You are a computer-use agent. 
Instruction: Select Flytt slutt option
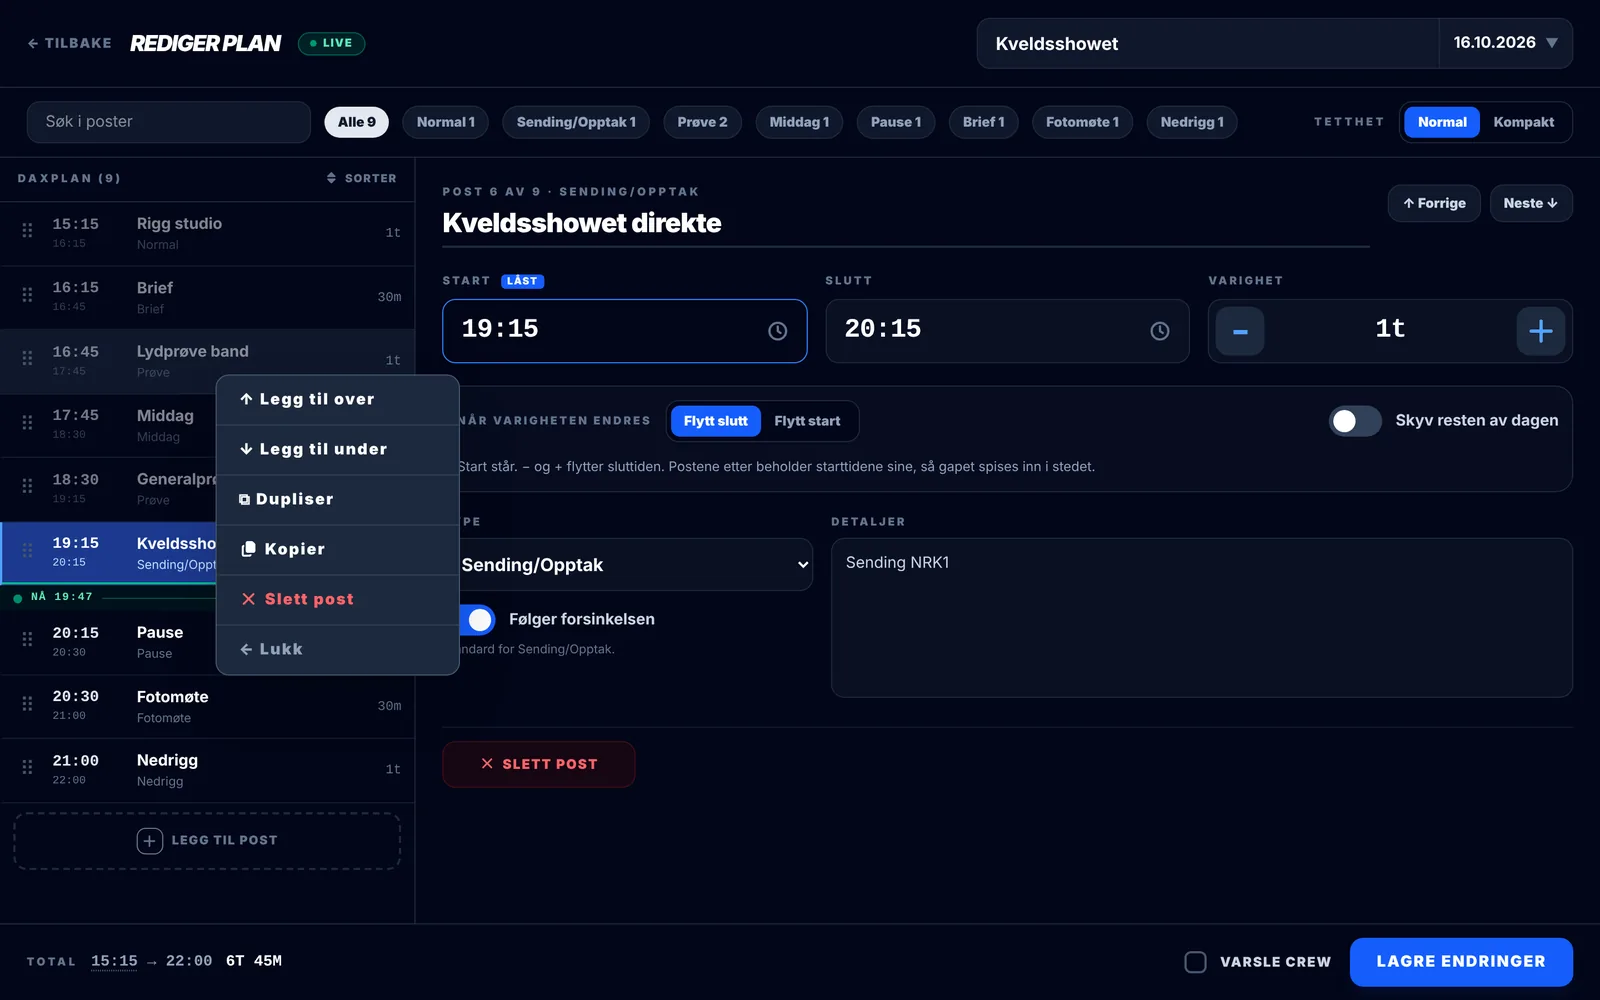(715, 421)
